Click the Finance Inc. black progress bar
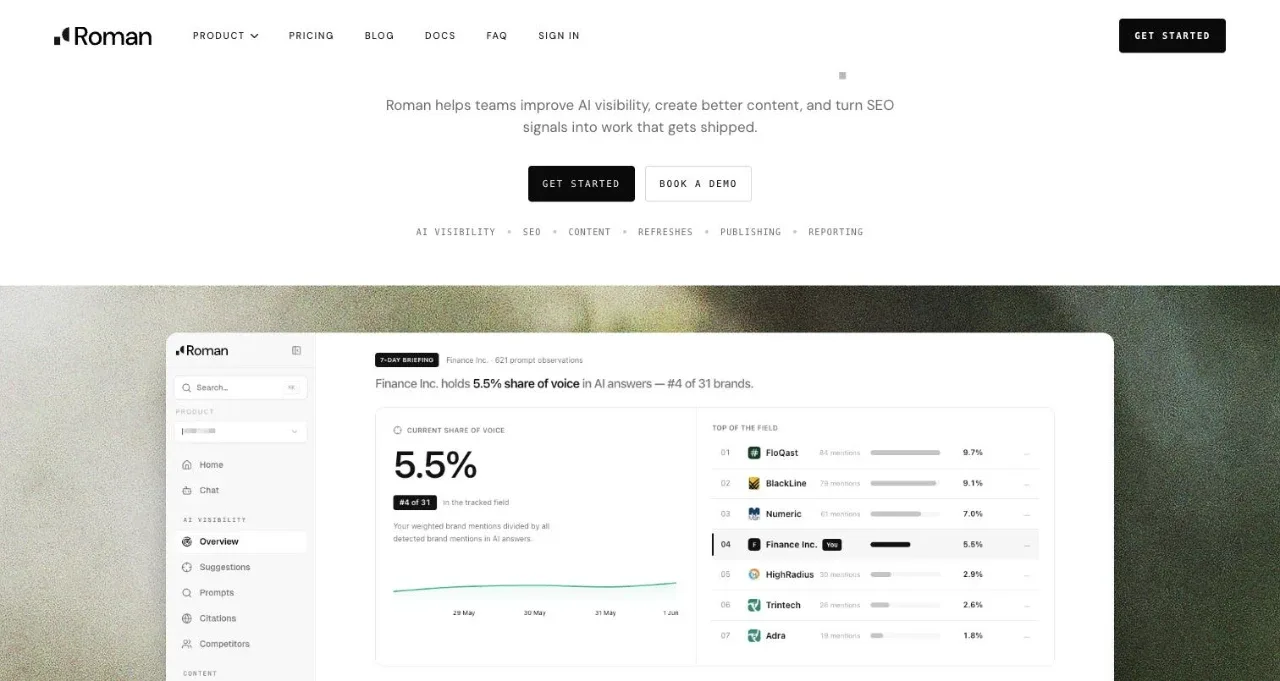Viewport: 1280px width, 681px height. pos(890,545)
